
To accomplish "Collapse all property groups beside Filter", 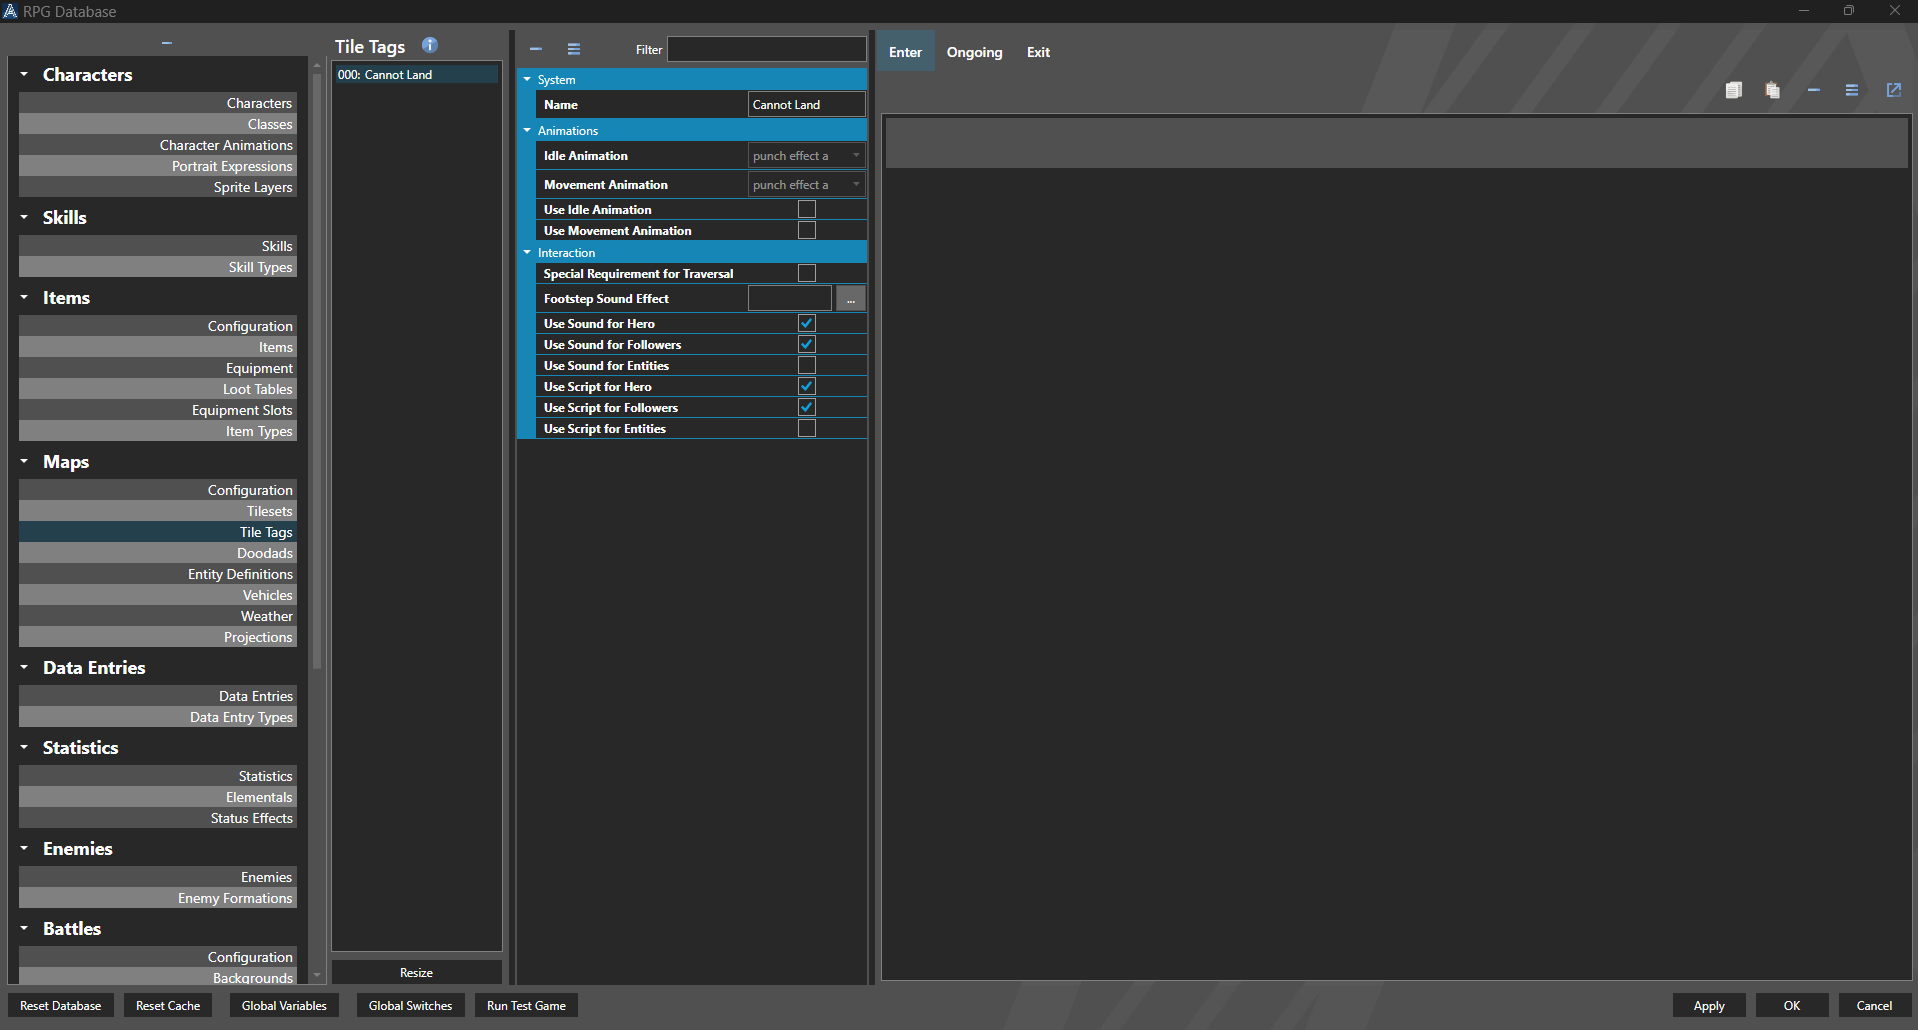I will click(x=536, y=49).
